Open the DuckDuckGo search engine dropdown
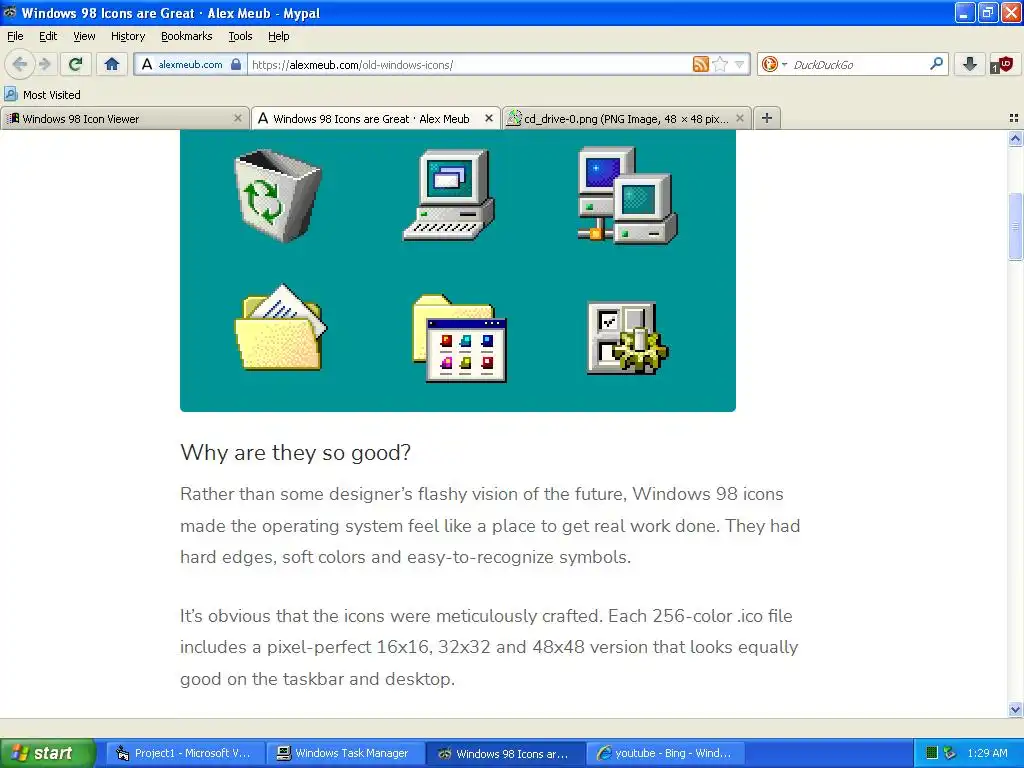The height and width of the screenshot is (768, 1024). click(774, 64)
